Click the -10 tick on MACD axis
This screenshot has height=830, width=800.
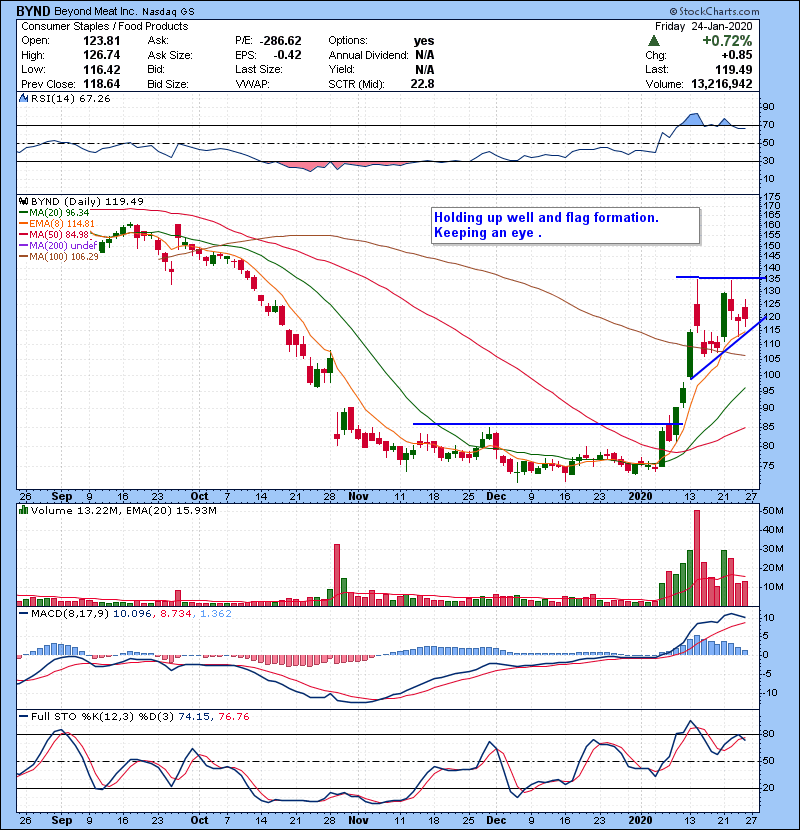770,692
